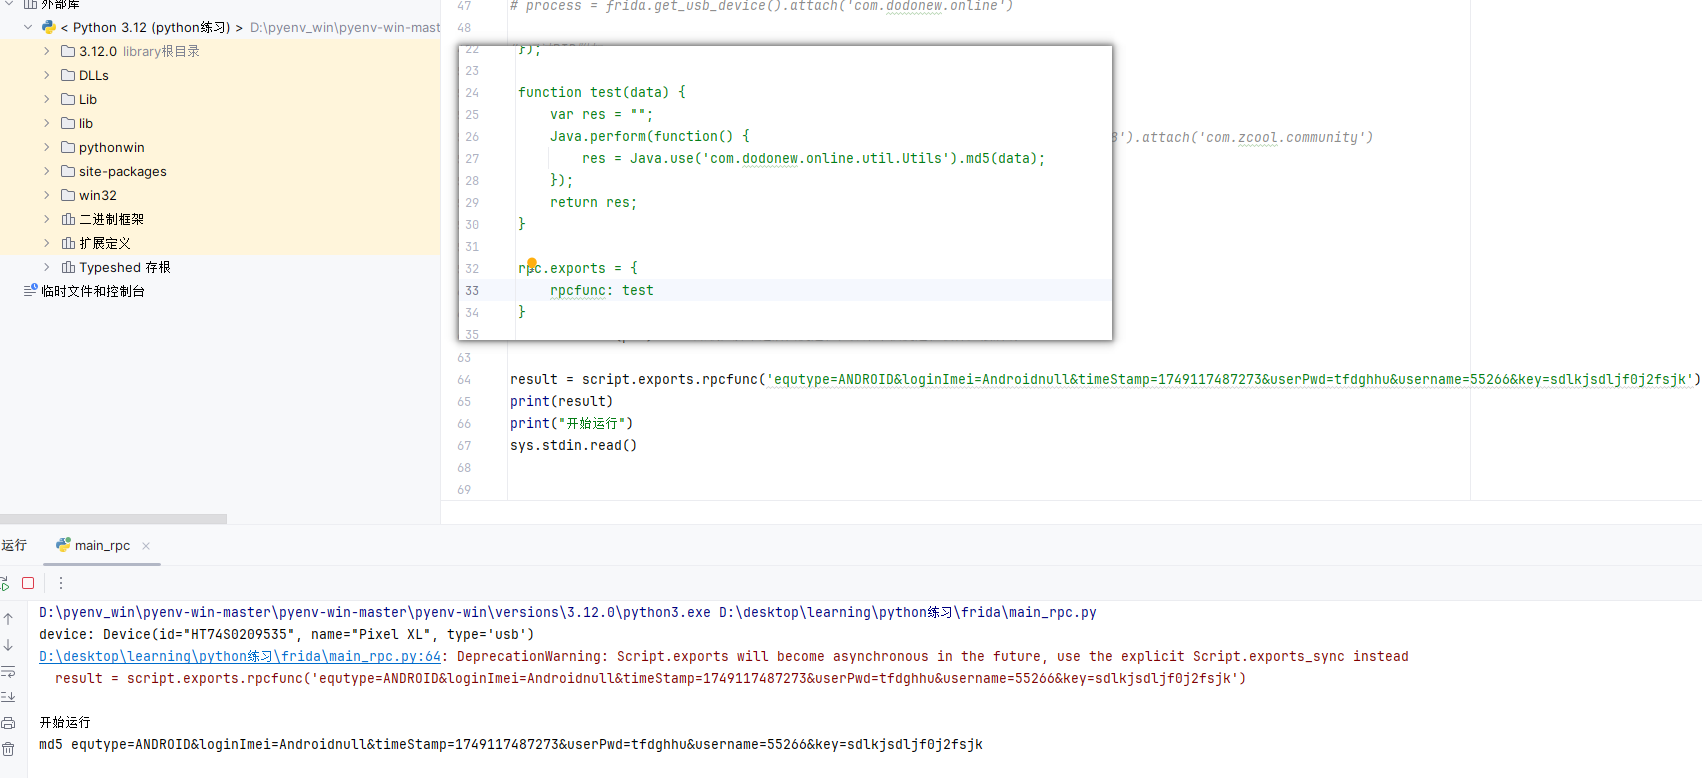This screenshot has width=1702, height=778.
Task: Print the console output
Action: pyautogui.click(x=8, y=723)
